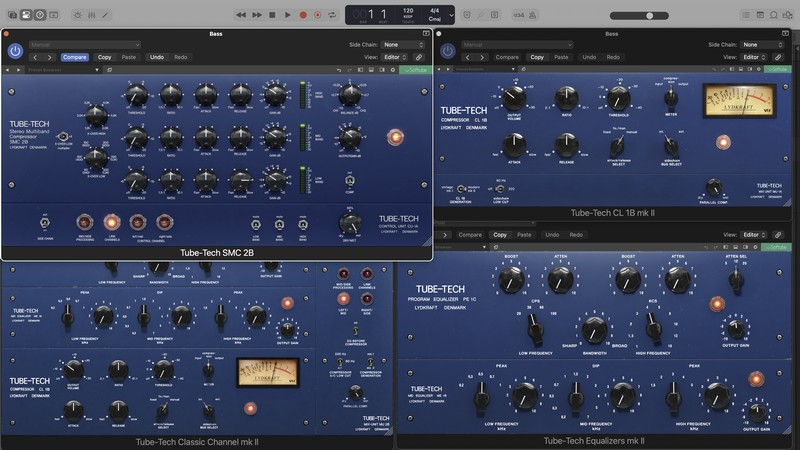Click Undo in the SMC 2B header
The width and height of the screenshot is (800, 450).
(156, 58)
